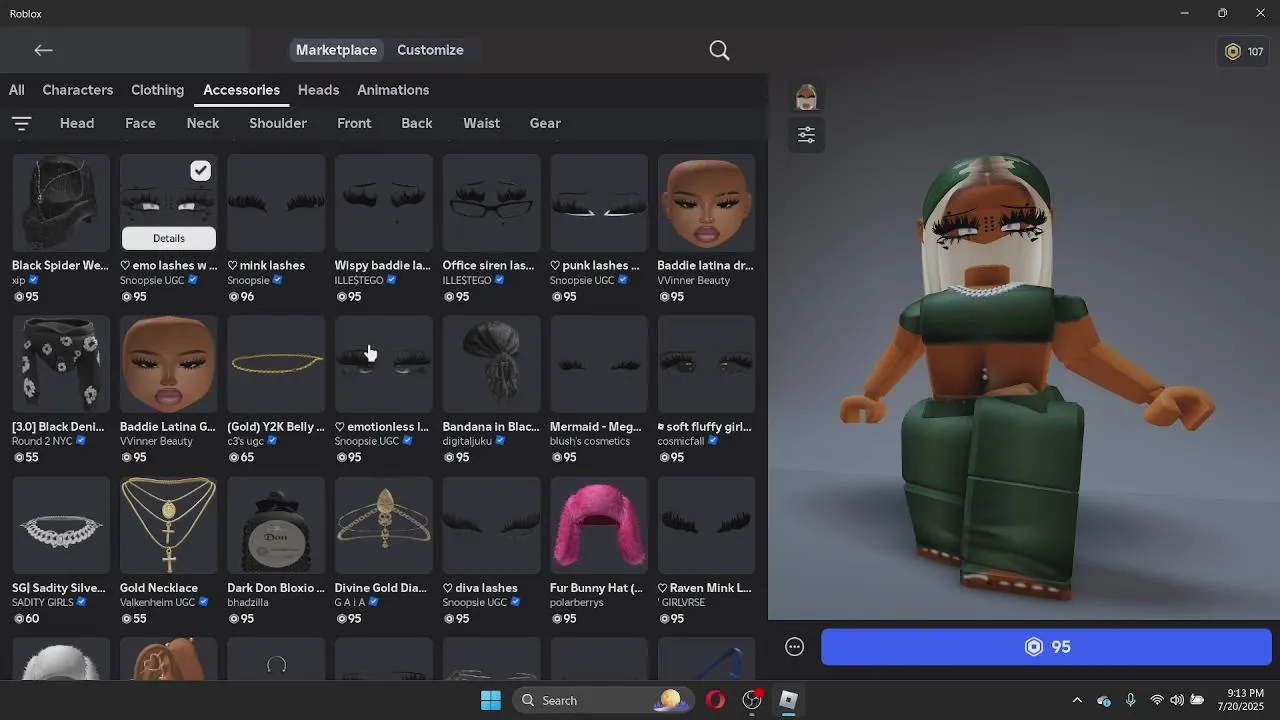The width and height of the screenshot is (1280, 720).
Task: Select the Bandana in Black hair thumbnail
Action: (491, 364)
